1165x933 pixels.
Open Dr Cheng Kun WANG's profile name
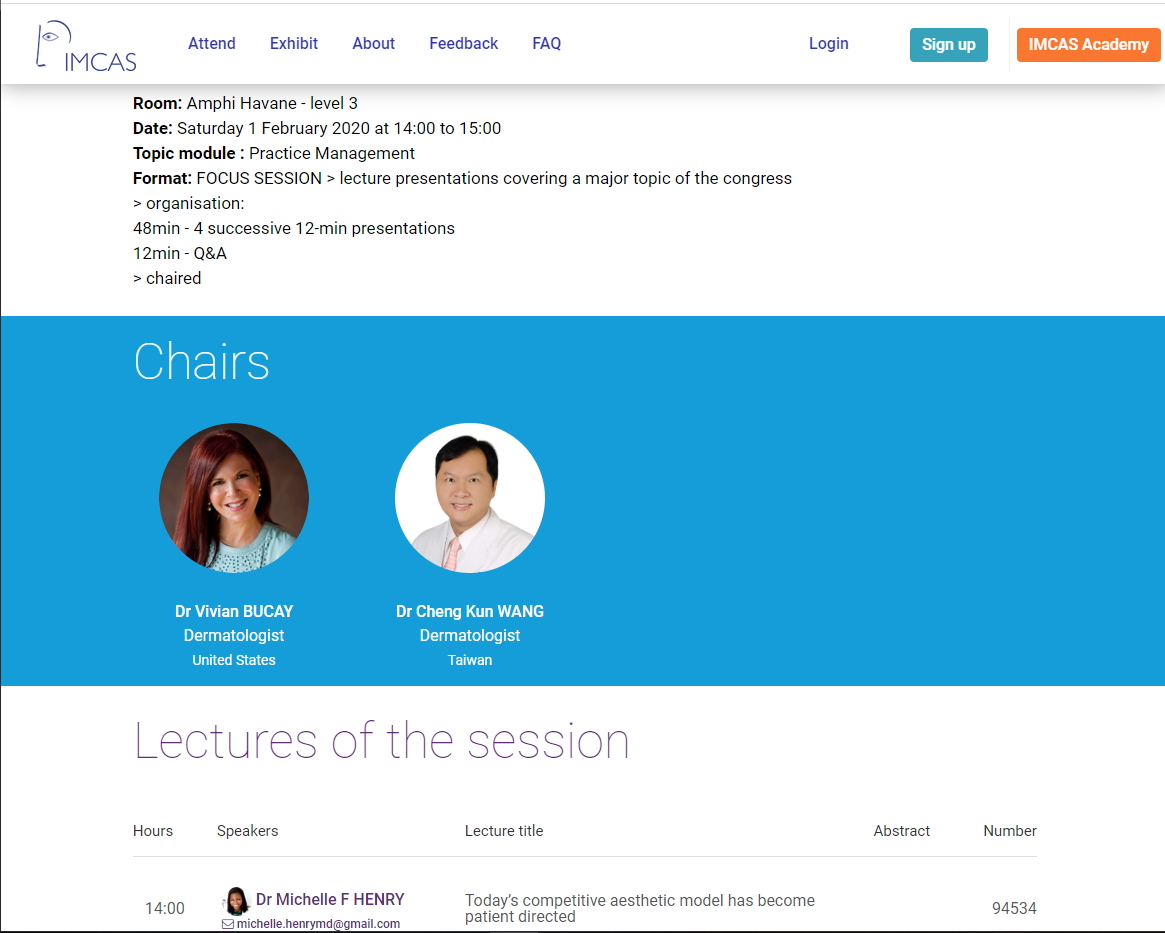coord(470,611)
